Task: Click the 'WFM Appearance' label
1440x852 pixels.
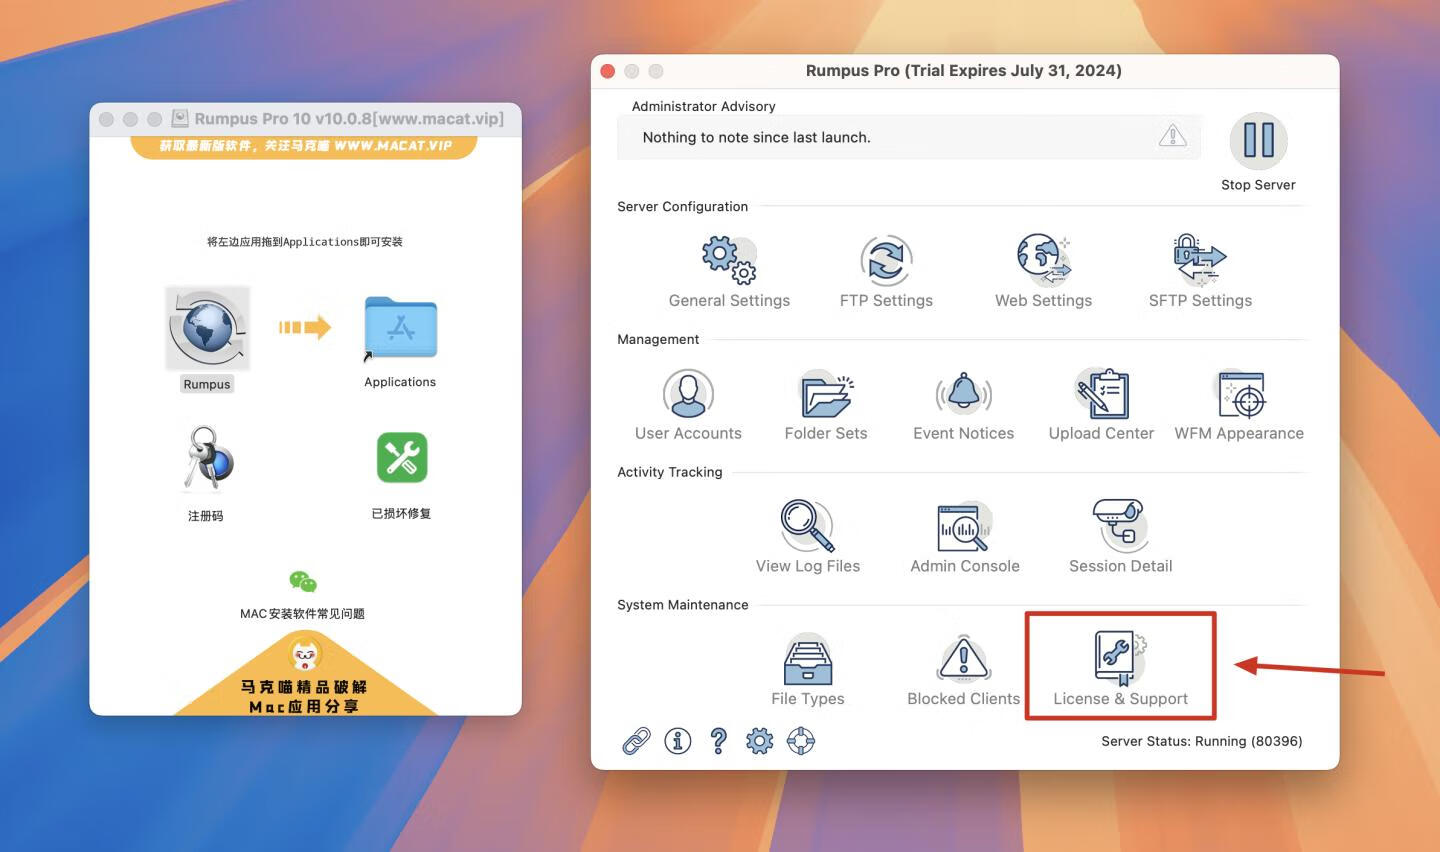Action: pos(1239,433)
